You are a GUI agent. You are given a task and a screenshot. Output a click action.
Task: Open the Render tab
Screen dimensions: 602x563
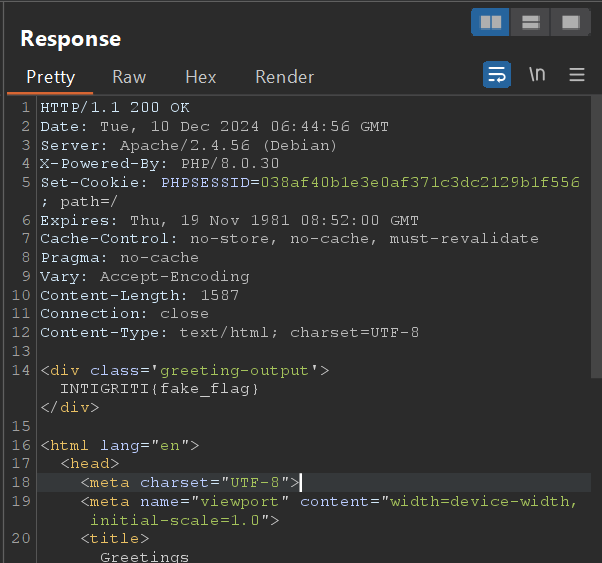pyautogui.click(x=284, y=77)
